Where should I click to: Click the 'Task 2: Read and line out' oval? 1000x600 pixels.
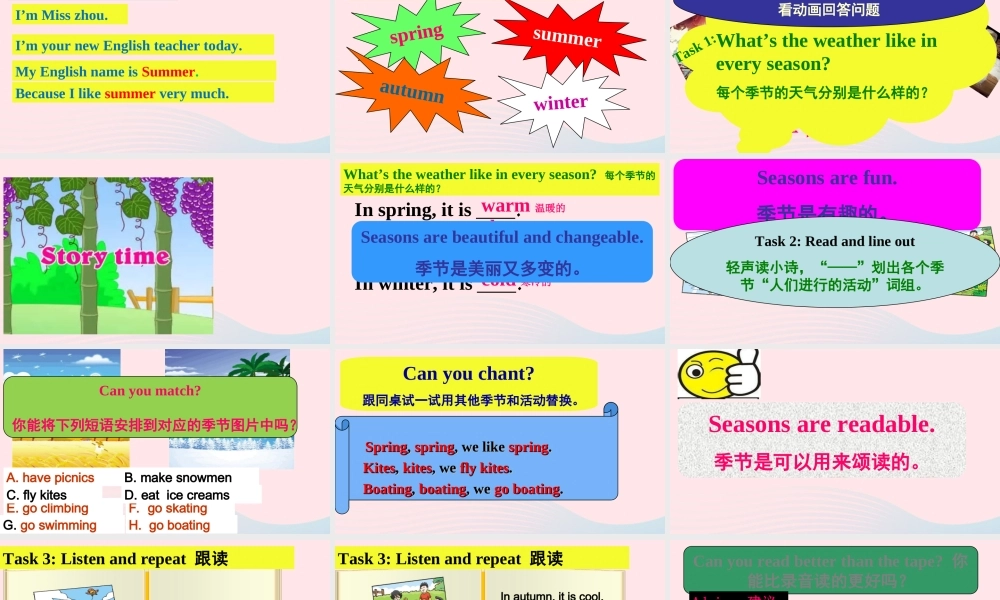click(x=834, y=262)
